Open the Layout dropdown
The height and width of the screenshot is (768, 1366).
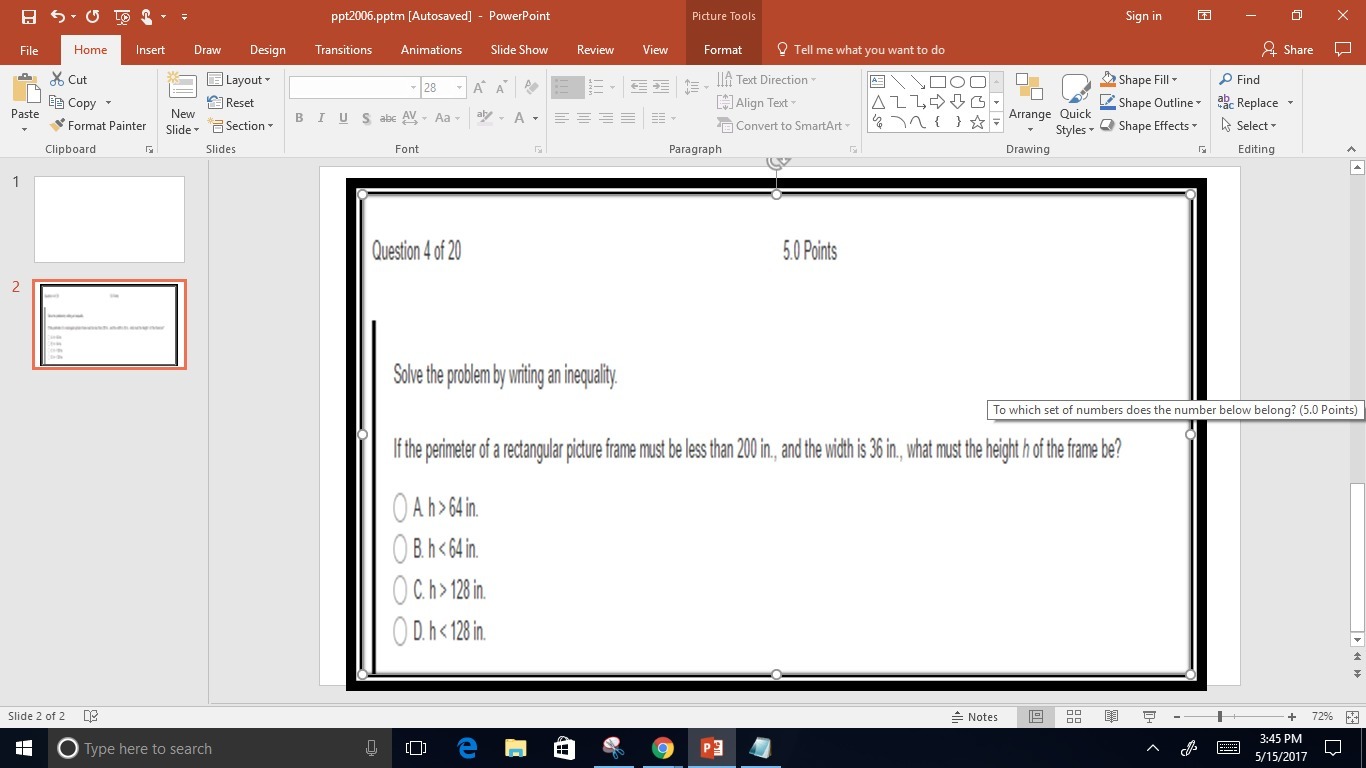click(239, 79)
